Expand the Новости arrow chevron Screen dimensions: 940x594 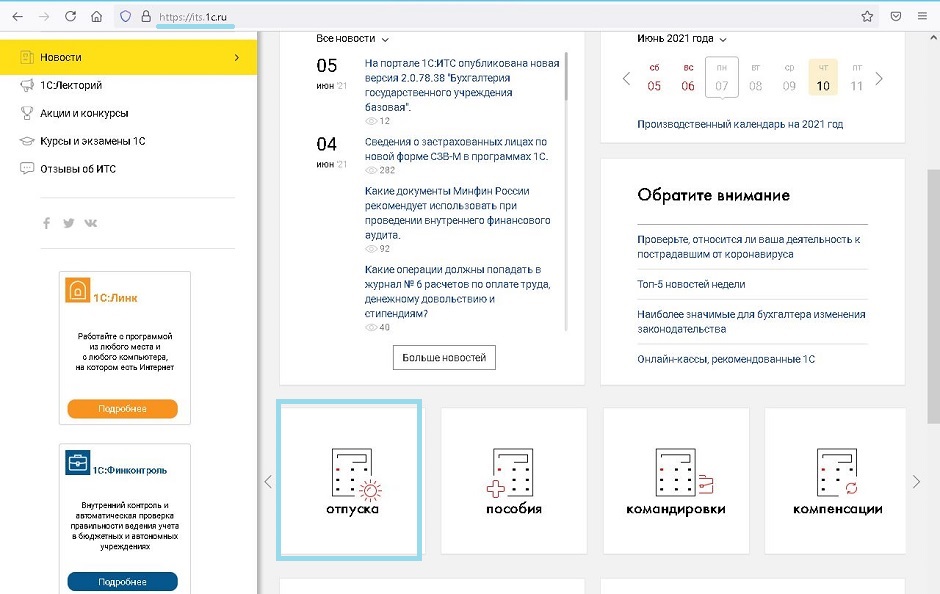click(x=237, y=58)
